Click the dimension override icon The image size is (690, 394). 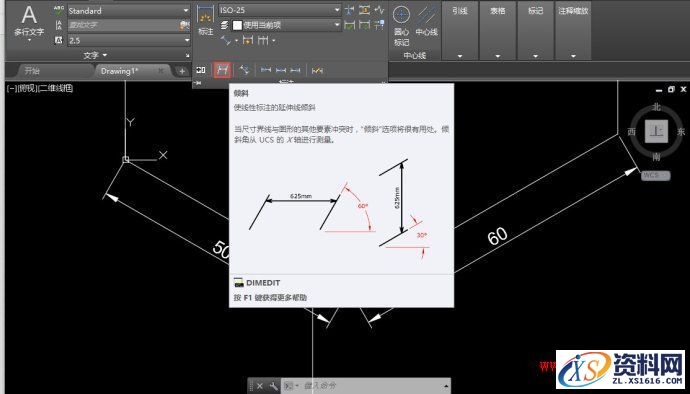tap(317, 70)
